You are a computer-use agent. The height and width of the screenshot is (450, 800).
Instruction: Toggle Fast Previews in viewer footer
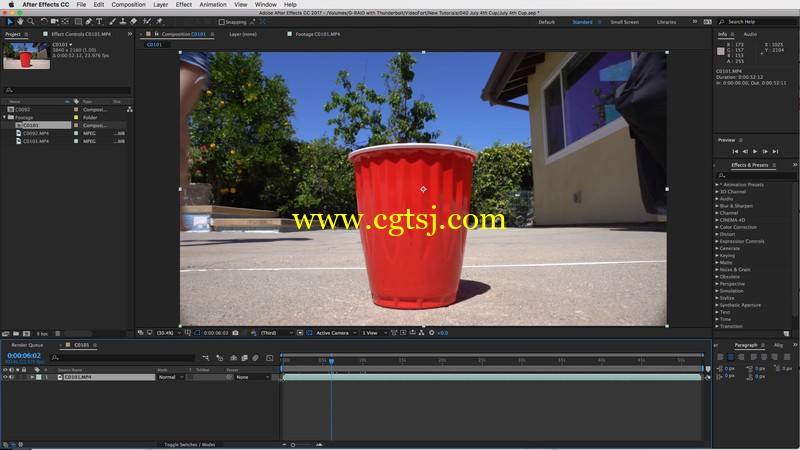(403, 333)
